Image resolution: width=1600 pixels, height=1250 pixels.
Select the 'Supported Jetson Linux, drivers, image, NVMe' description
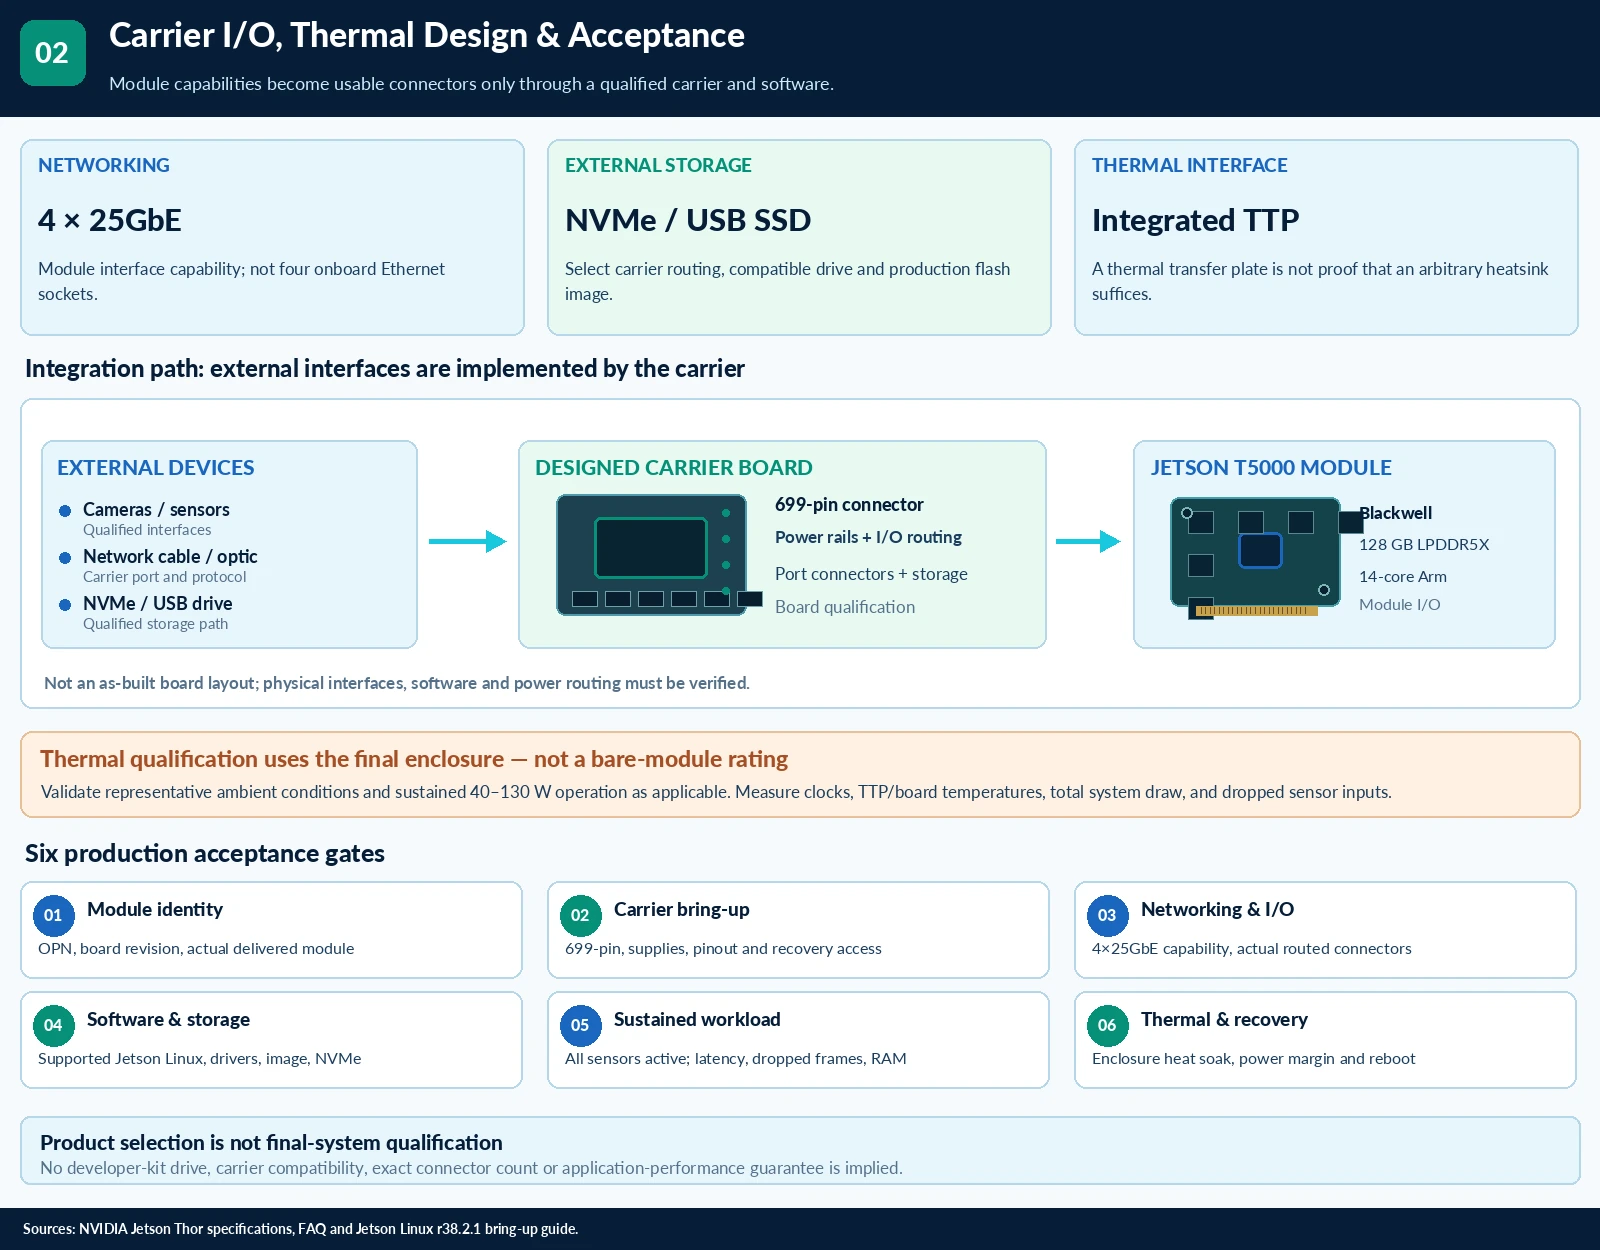coord(200,1059)
